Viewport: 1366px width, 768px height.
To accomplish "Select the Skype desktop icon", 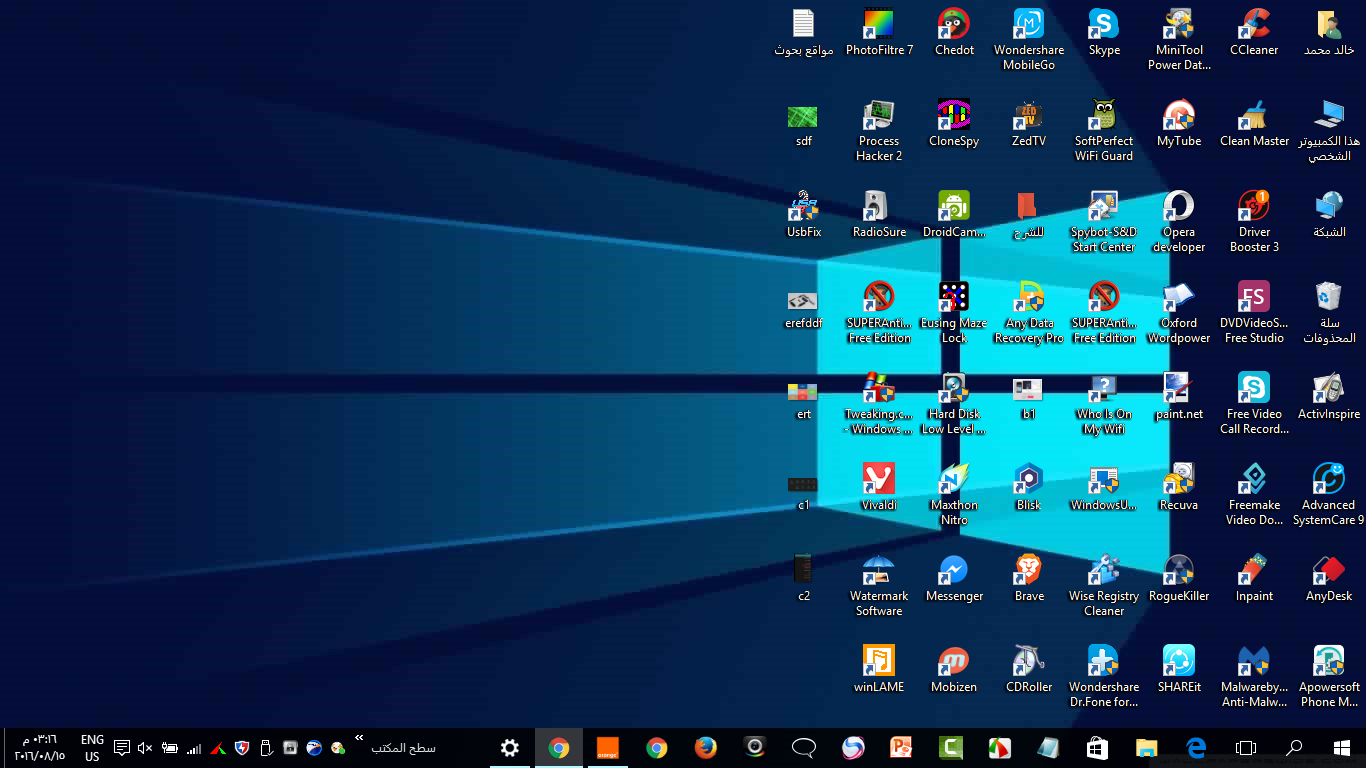I will click(1104, 33).
